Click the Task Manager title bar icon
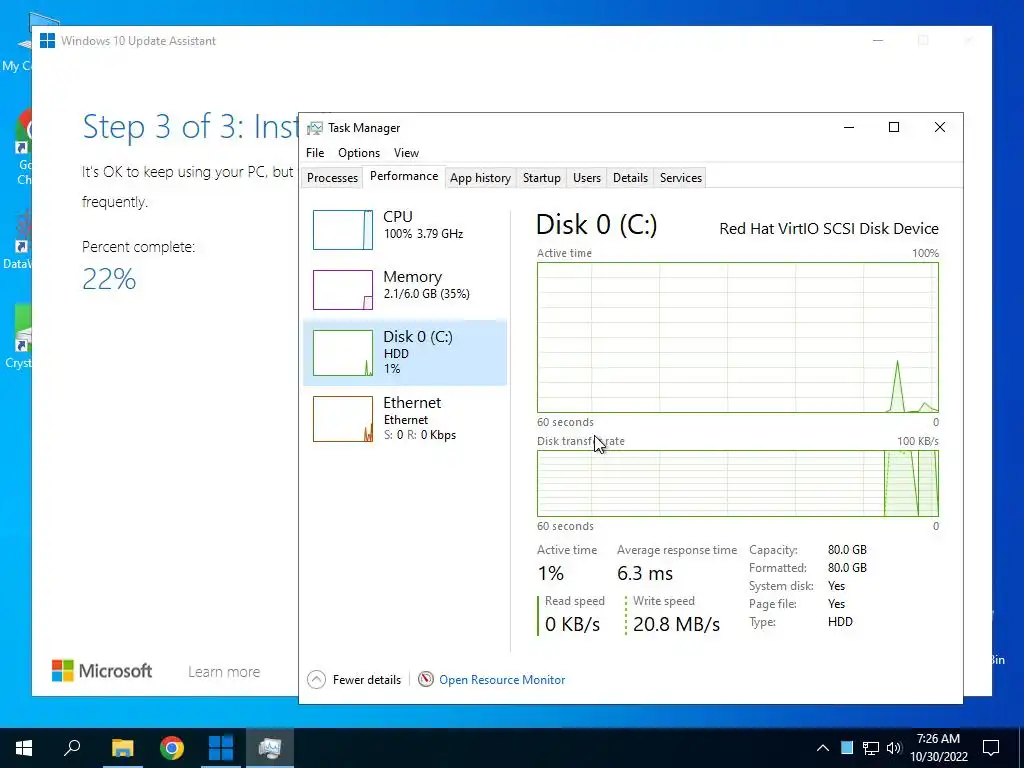Viewport: 1024px width, 768px height. (315, 128)
